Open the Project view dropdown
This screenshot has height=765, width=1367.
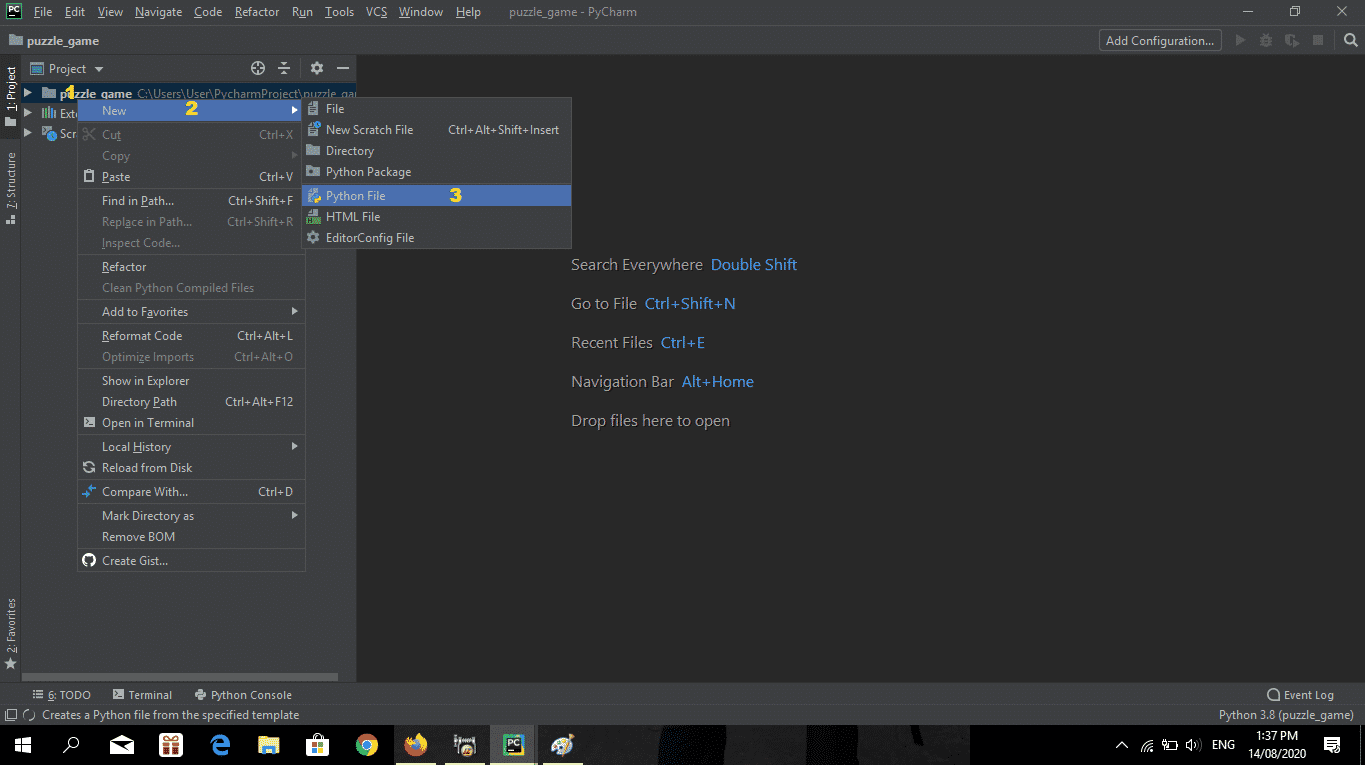(70, 68)
